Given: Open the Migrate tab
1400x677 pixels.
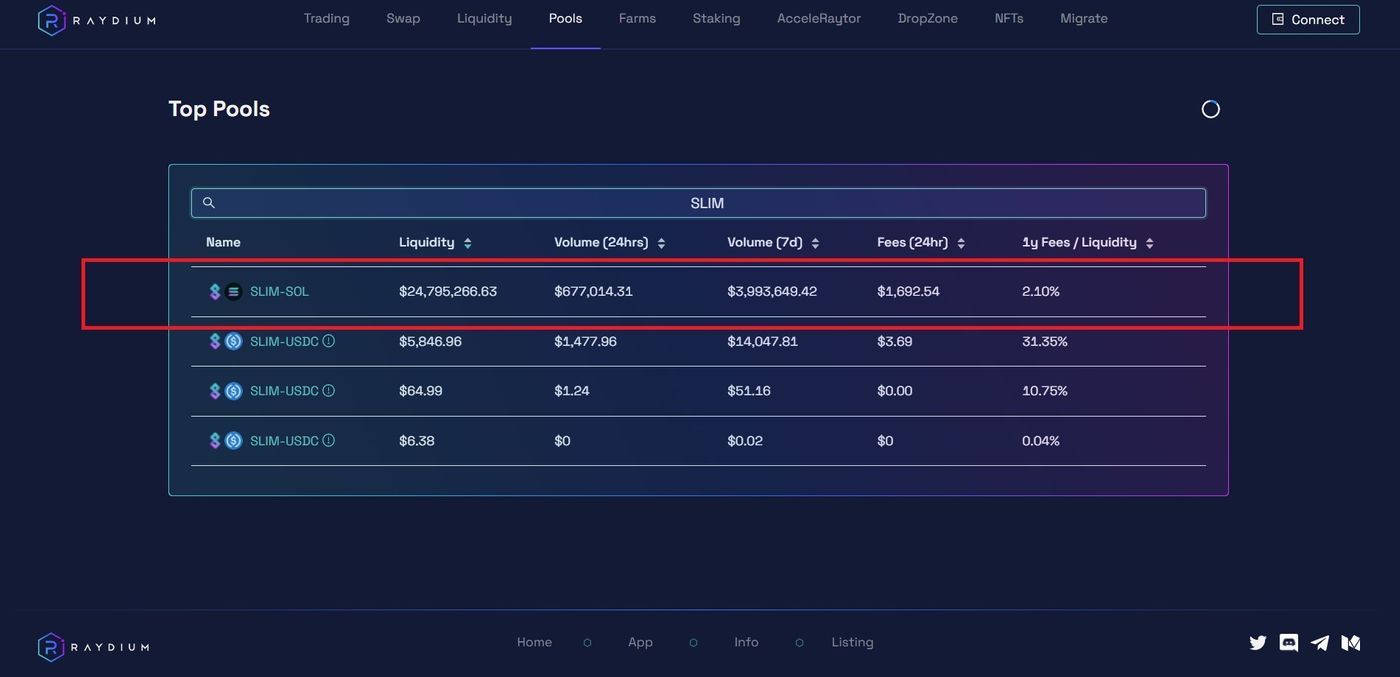Looking at the screenshot, I should click(1084, 18).
